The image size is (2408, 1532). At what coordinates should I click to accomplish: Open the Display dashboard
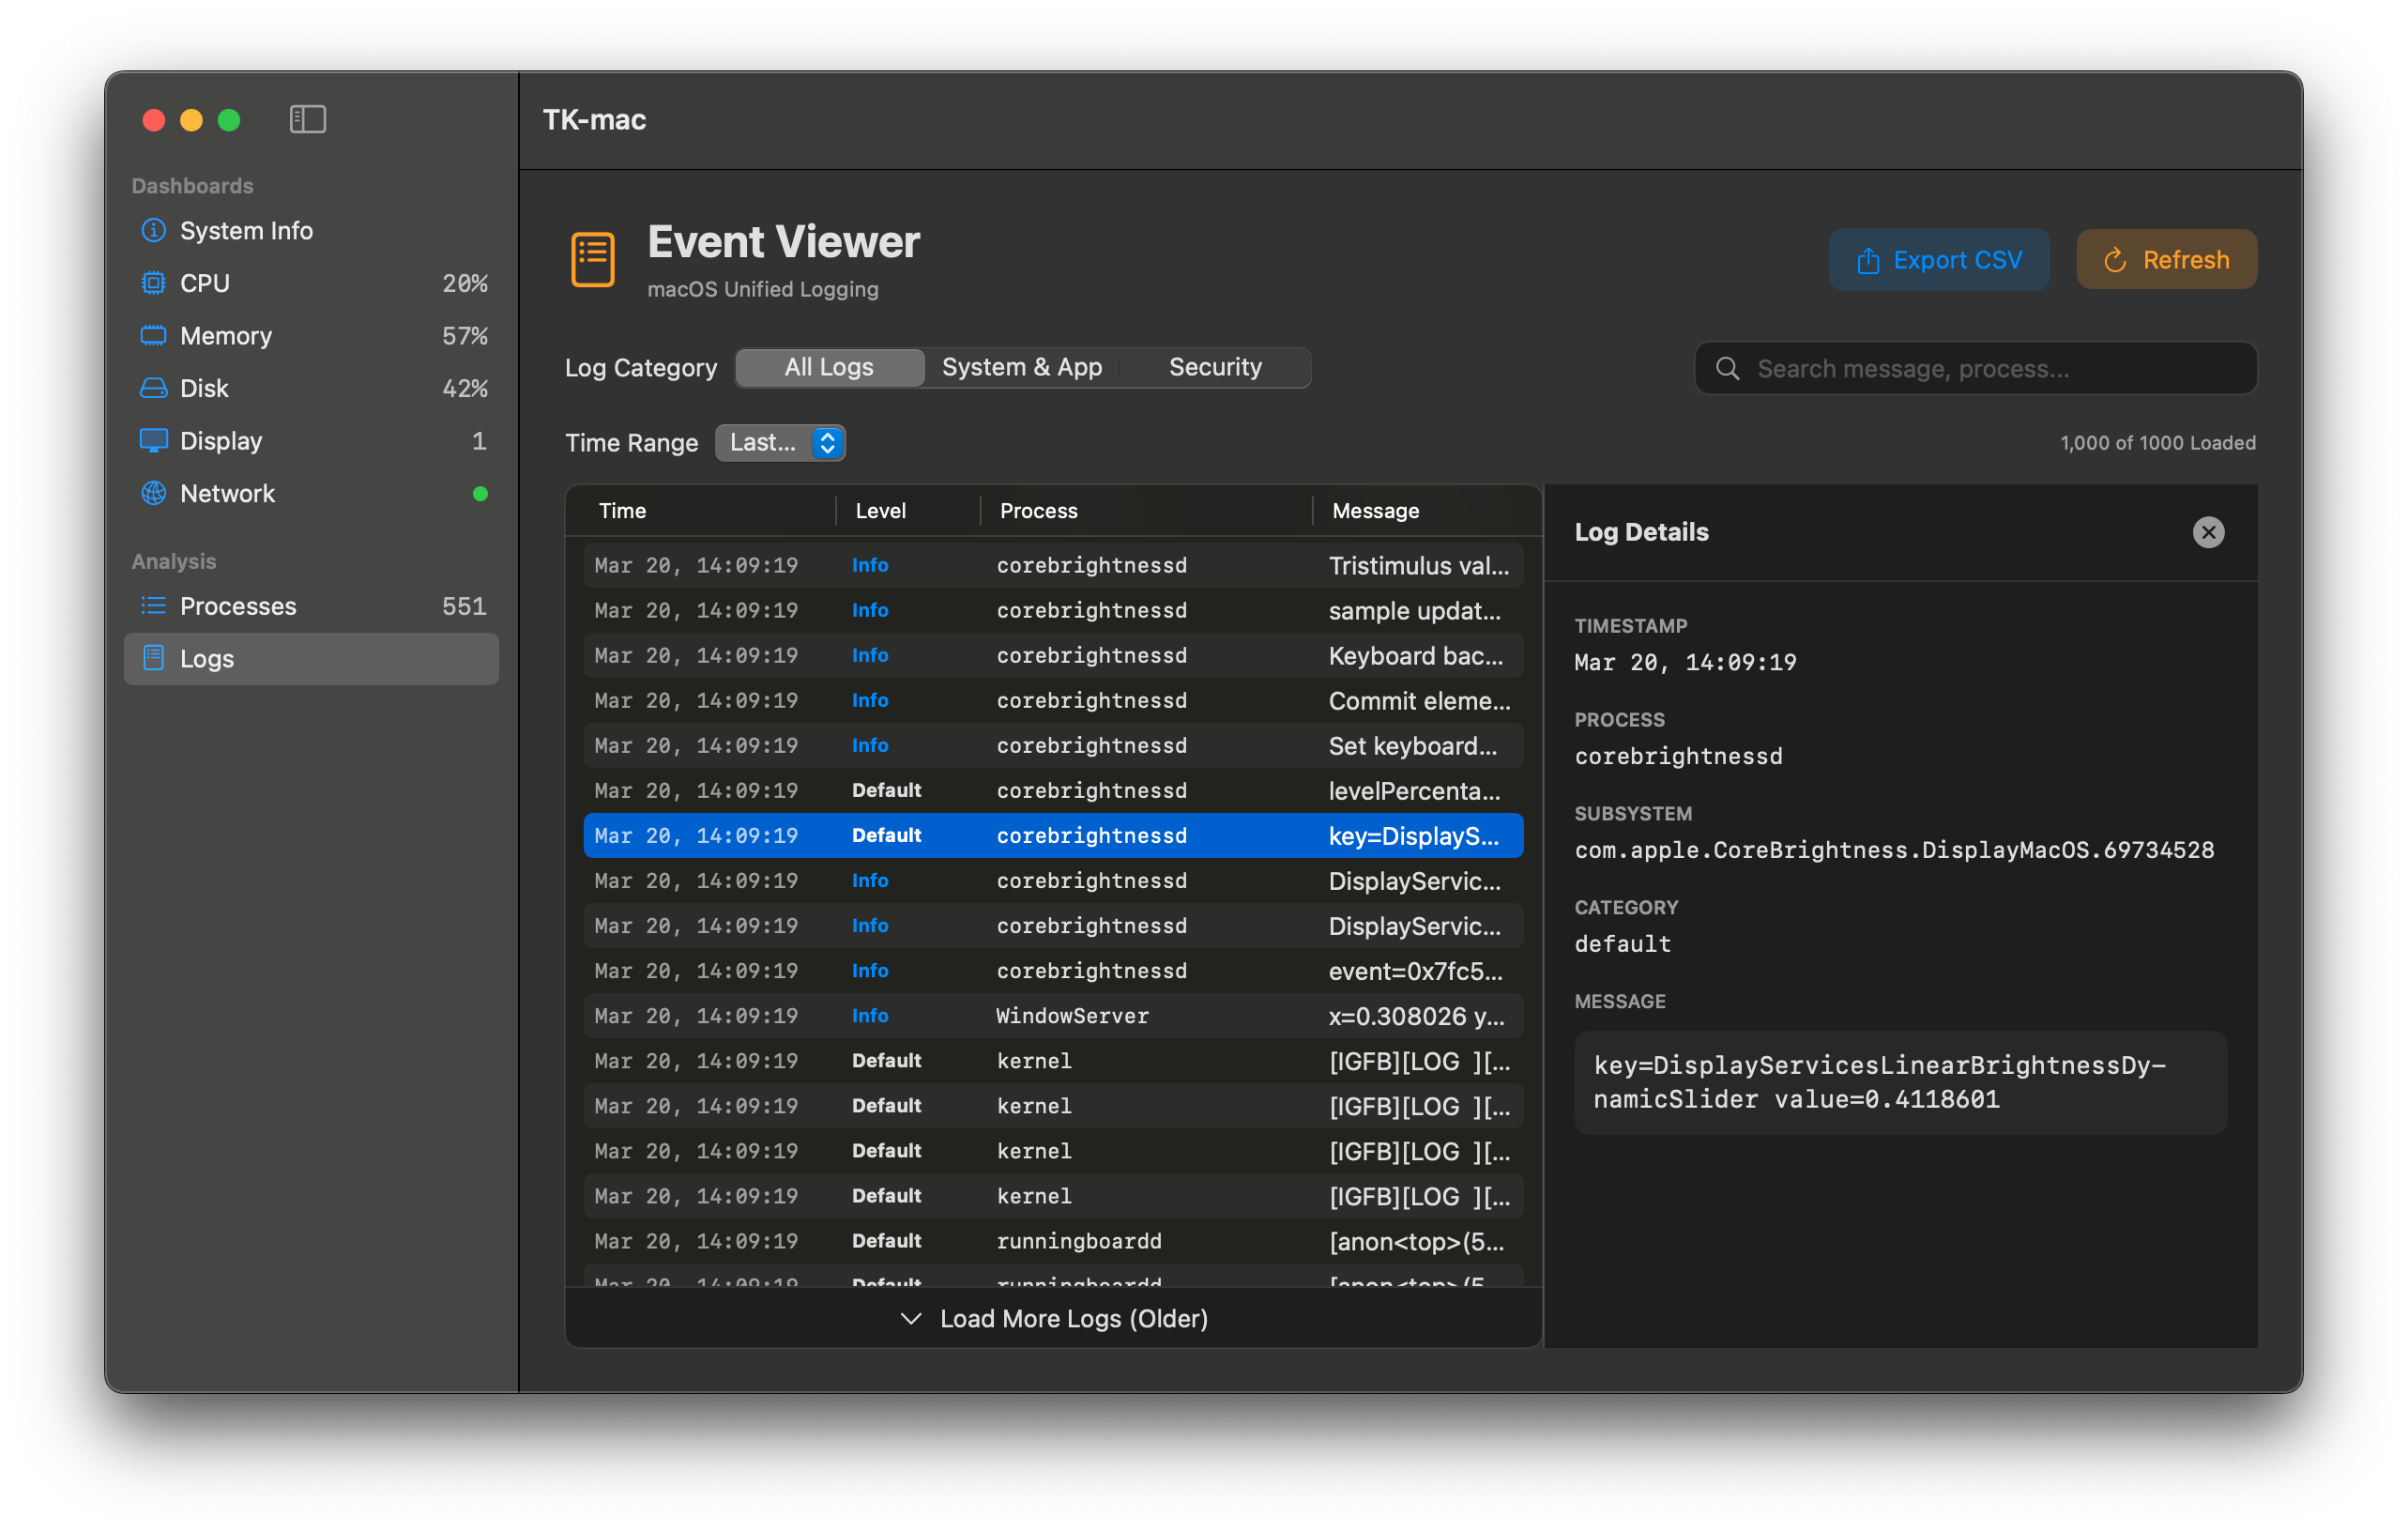[221, 440]
